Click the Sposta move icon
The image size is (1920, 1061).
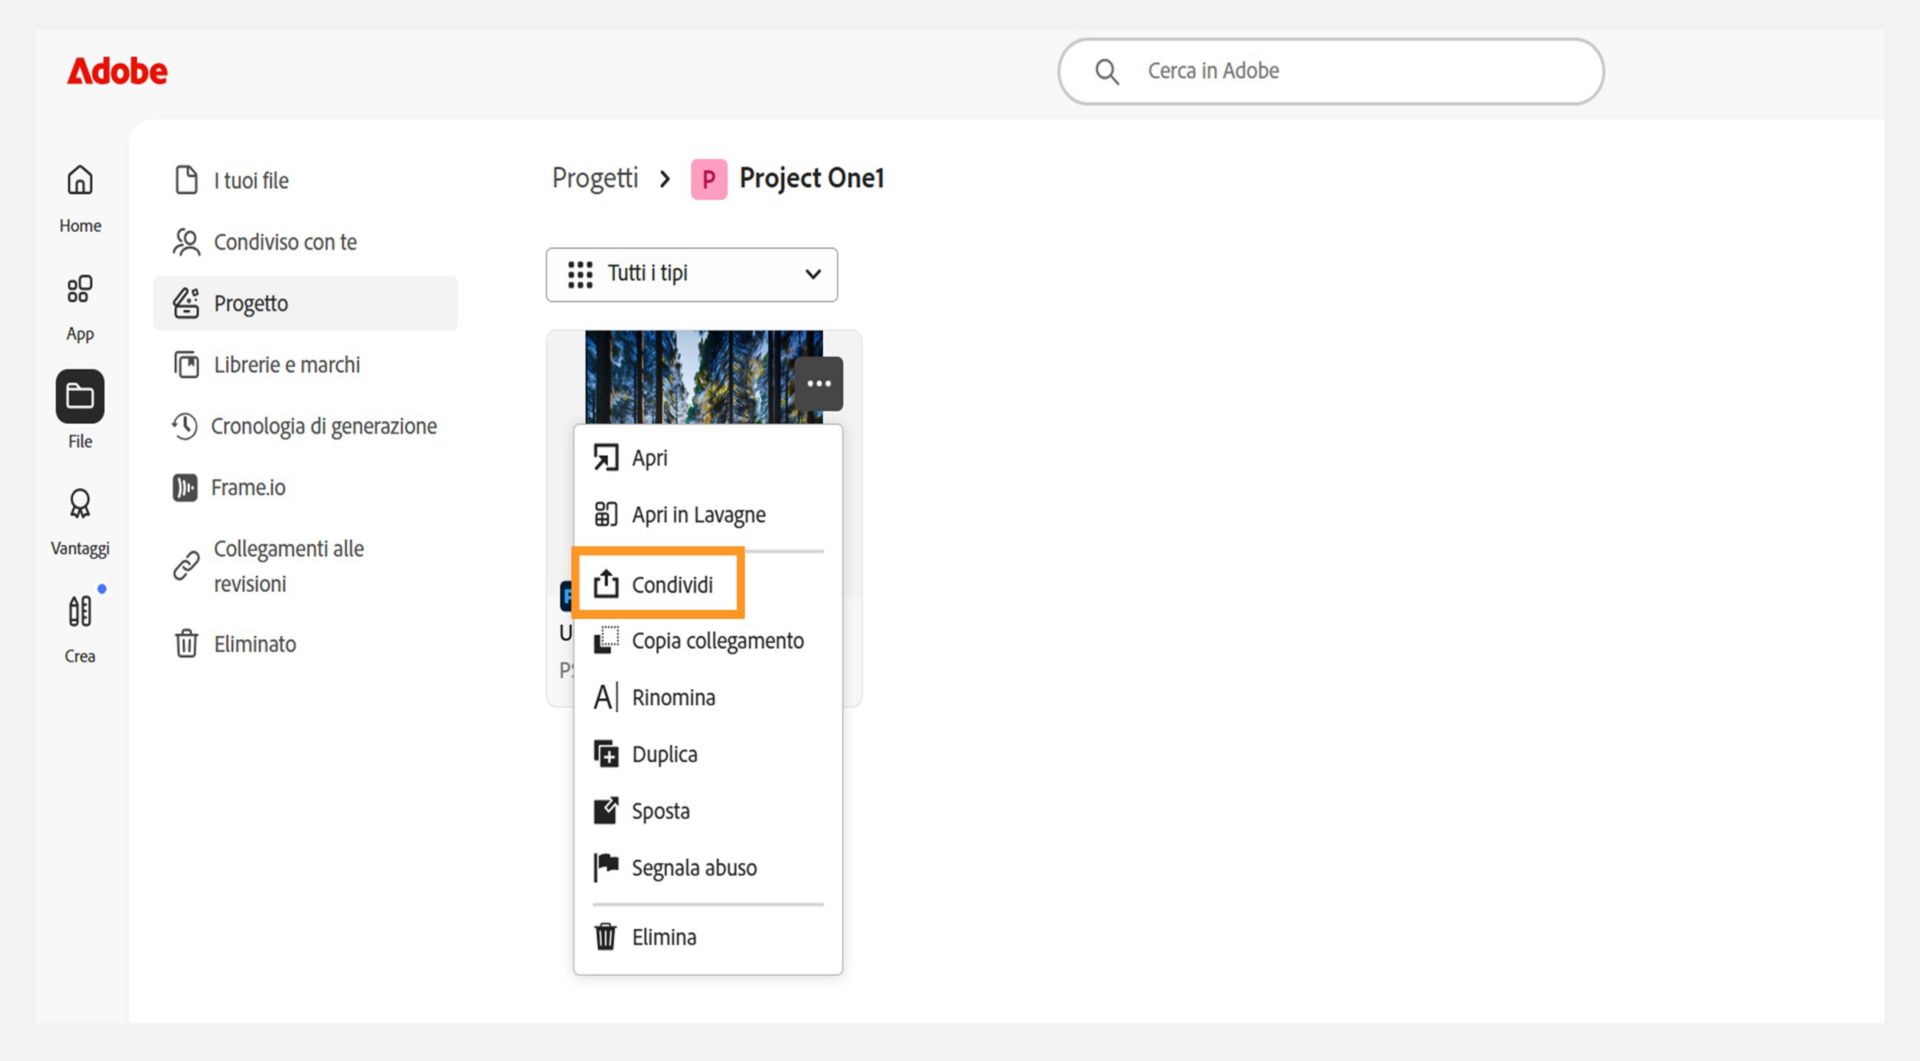pyautogui.click(x=606, y=810)
